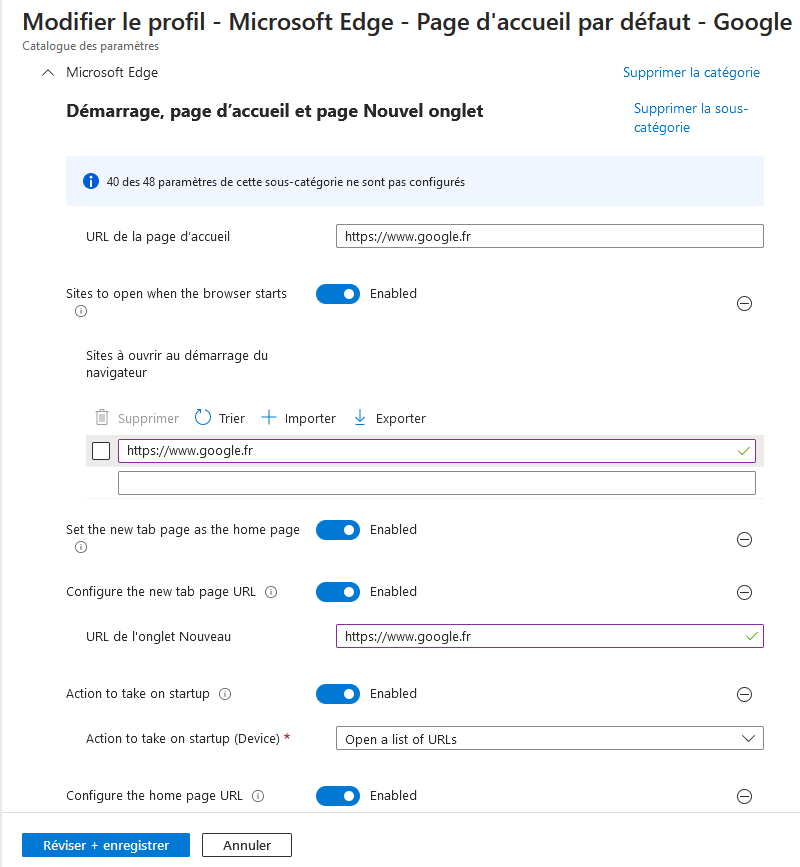The height and width of the screenshot is (867, 800).
Task: Click the URL de la page d'accueil input field
Action: click(x=549, y=236)
